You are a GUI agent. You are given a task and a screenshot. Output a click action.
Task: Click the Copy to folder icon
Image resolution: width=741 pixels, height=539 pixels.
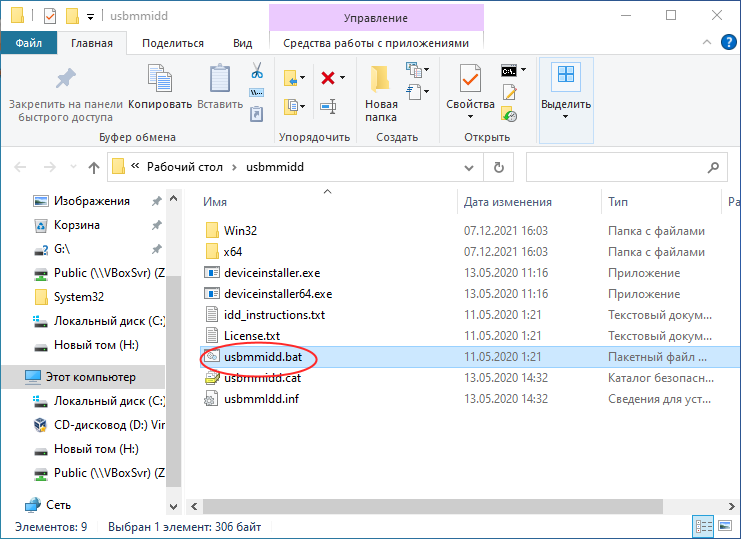click(x=291, y=106)
